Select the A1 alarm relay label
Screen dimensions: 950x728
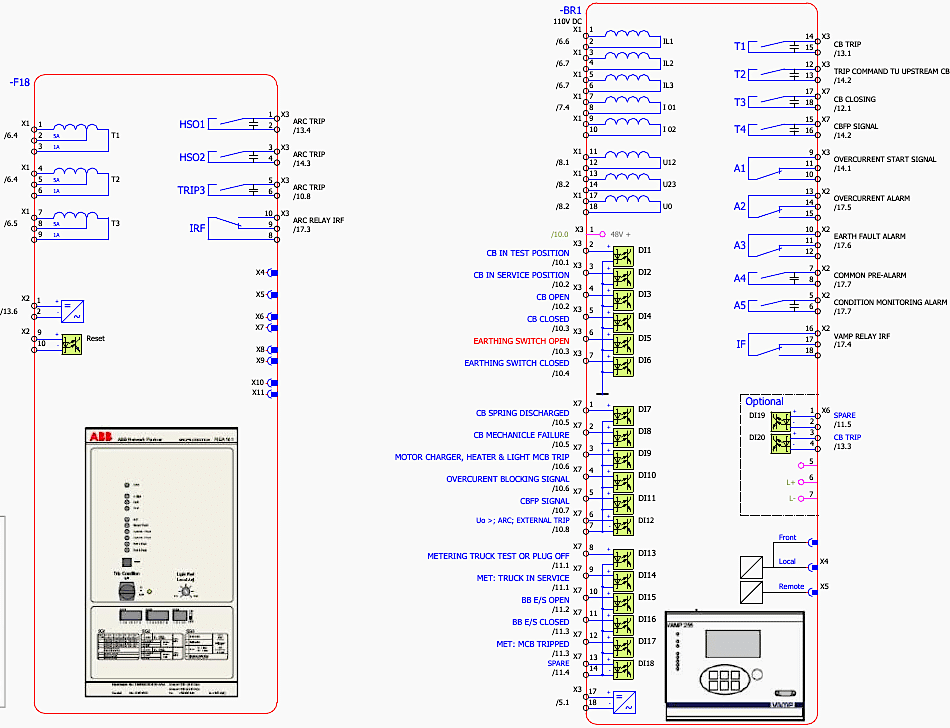tap(740, 168)
